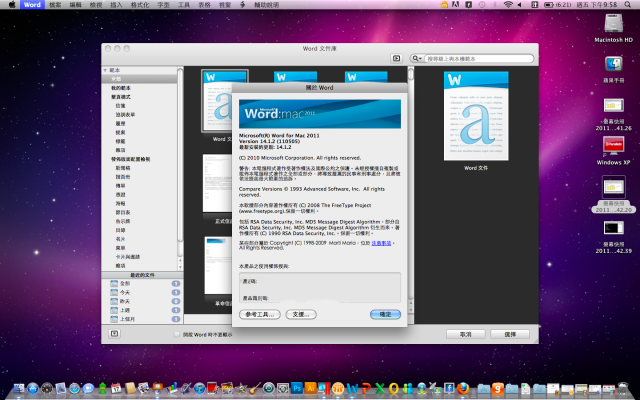
Task: Open Spotlight search in menu bar
Action: point(628,4)
